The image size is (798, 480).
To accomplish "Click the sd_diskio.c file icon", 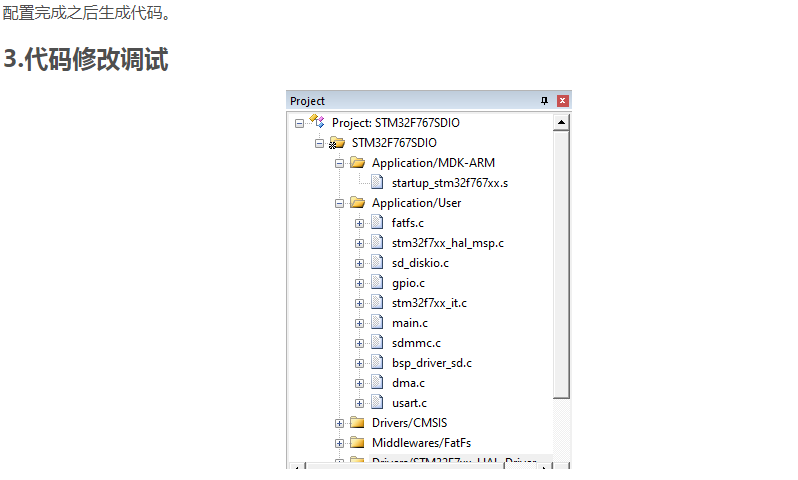I will click(x=377, y=262).
